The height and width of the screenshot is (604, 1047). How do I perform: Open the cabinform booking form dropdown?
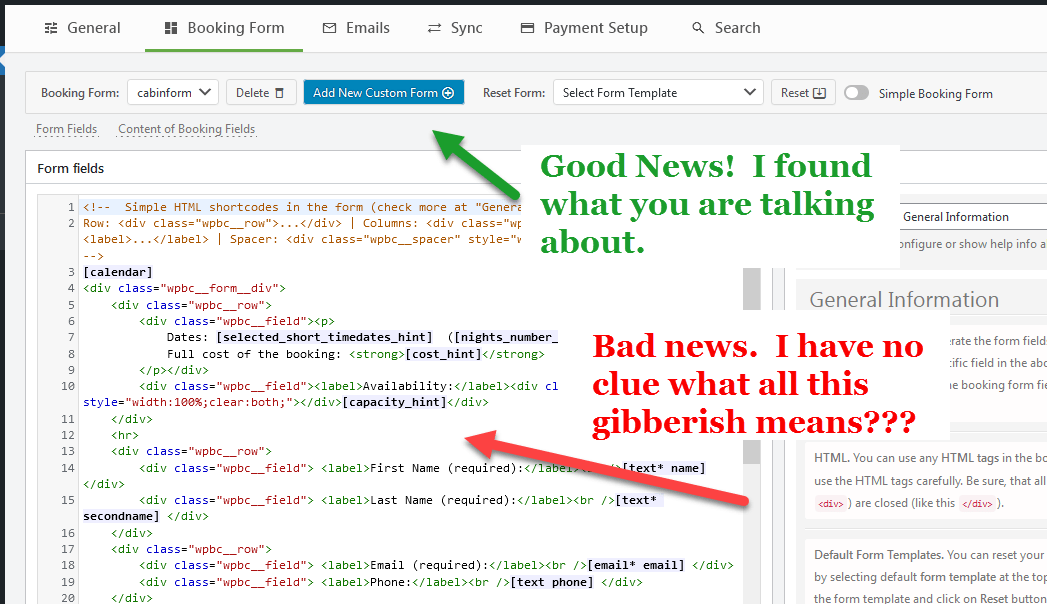pos(173,93)
